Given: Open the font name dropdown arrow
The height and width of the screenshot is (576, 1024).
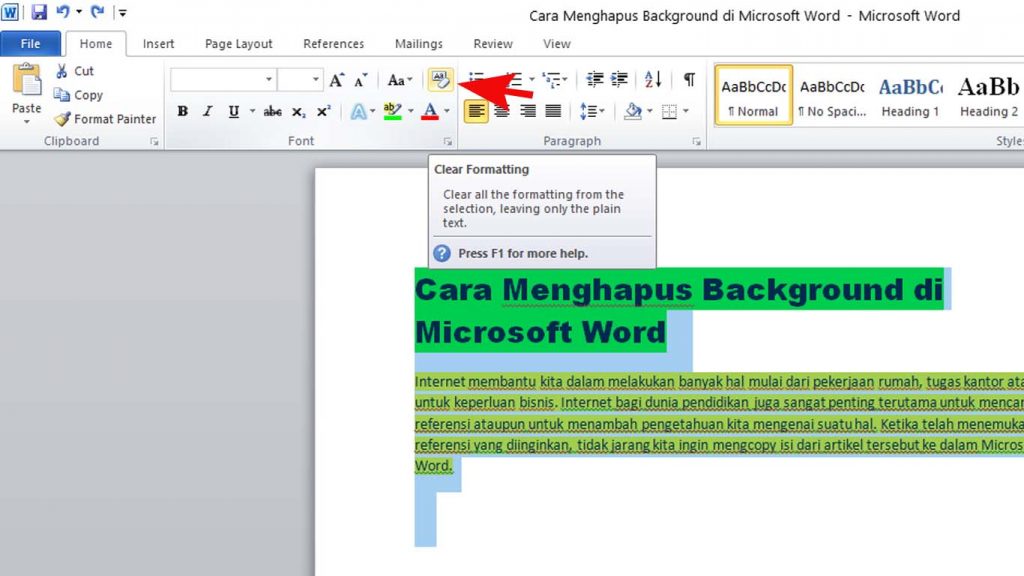Looking at the screenshot, I should tap(268, 80).
